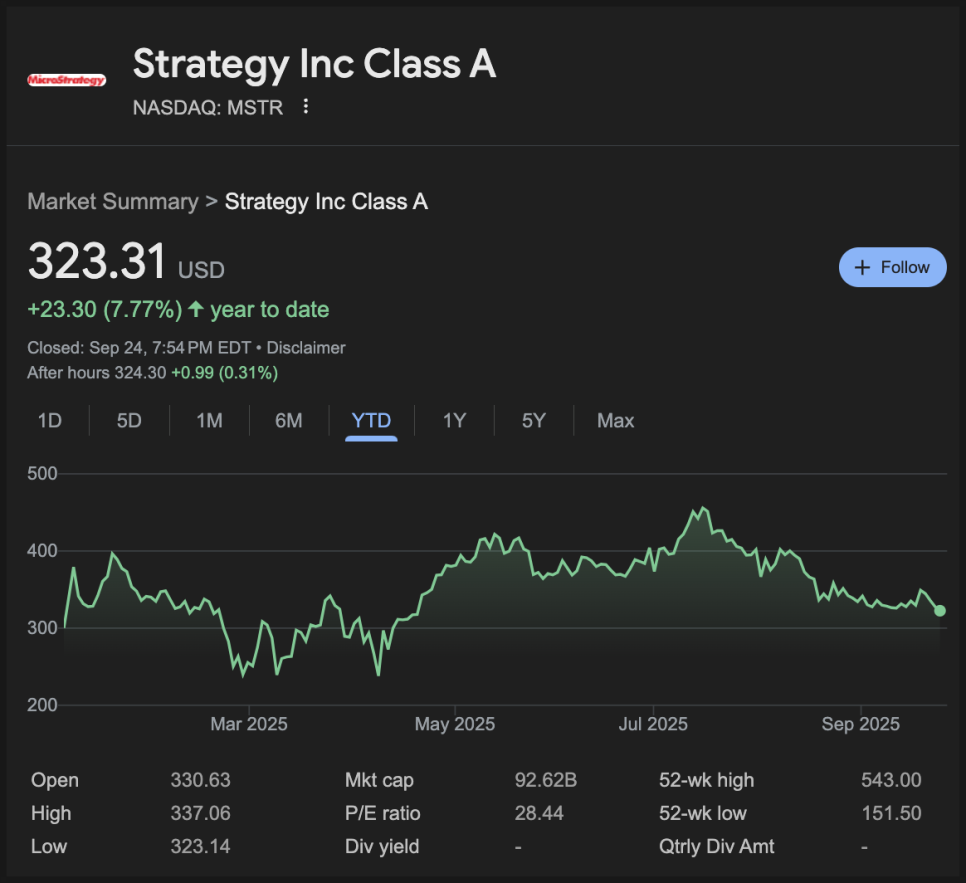Click the Follow button

click(x=892, y=267)
